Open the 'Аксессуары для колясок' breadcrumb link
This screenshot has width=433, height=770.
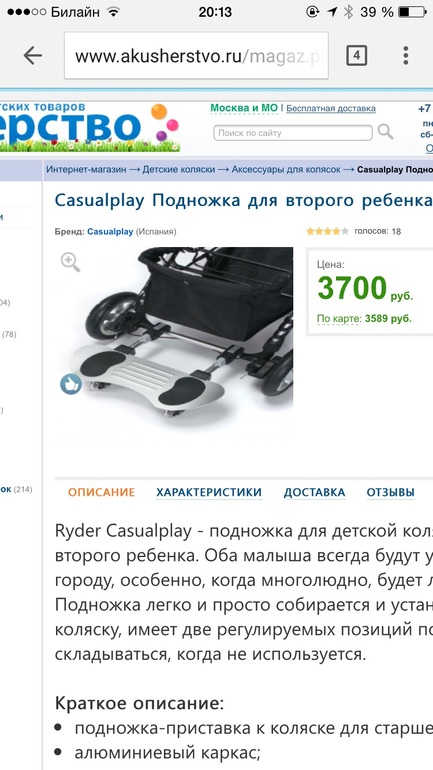286,169
